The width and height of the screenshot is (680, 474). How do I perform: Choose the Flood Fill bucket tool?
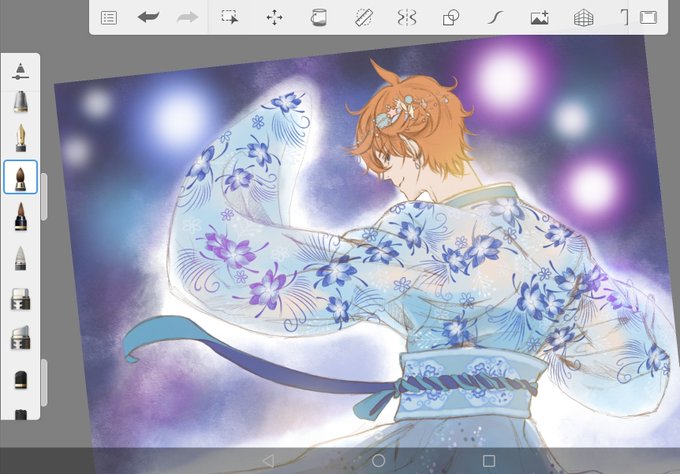318,18
